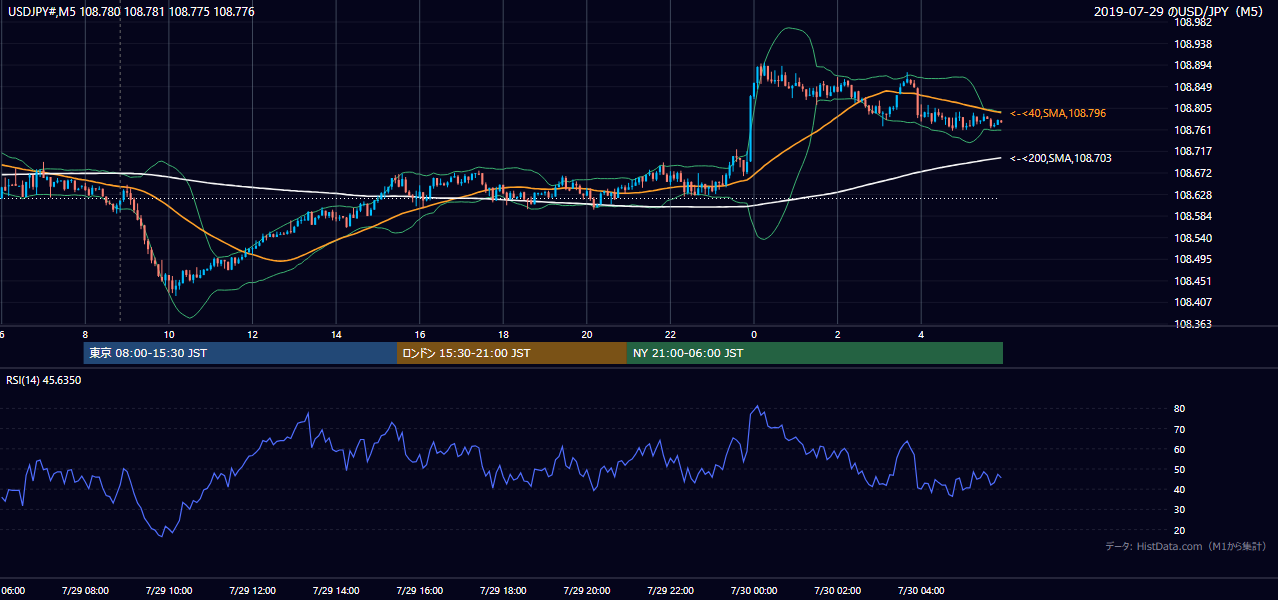This screenshot has width=1278, height=600.
Task: Click RSI scale value 70
Action: click(1180, 429)
